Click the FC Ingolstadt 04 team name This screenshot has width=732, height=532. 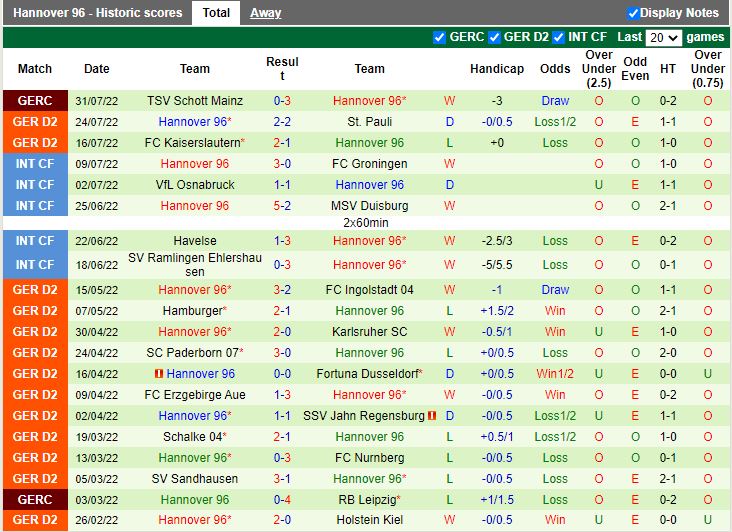[369, 290]
